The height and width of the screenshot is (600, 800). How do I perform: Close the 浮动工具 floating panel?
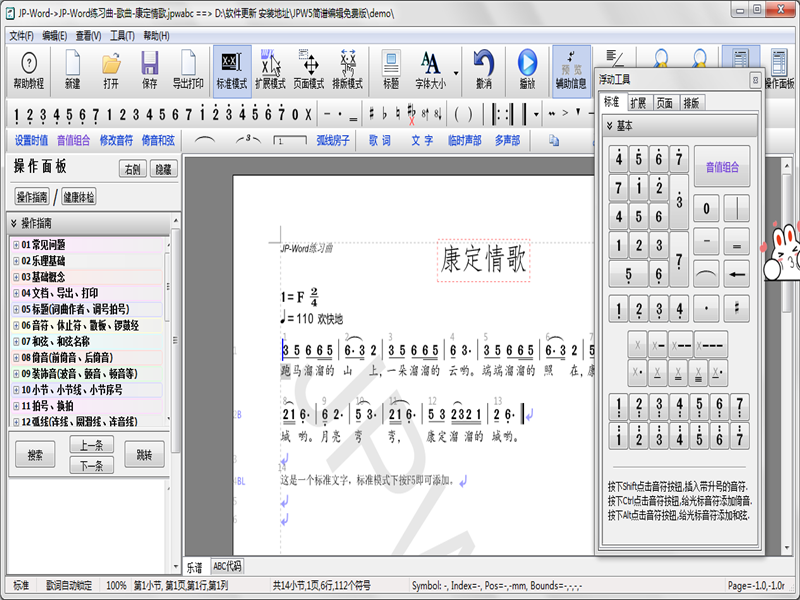tap(755, 80)
